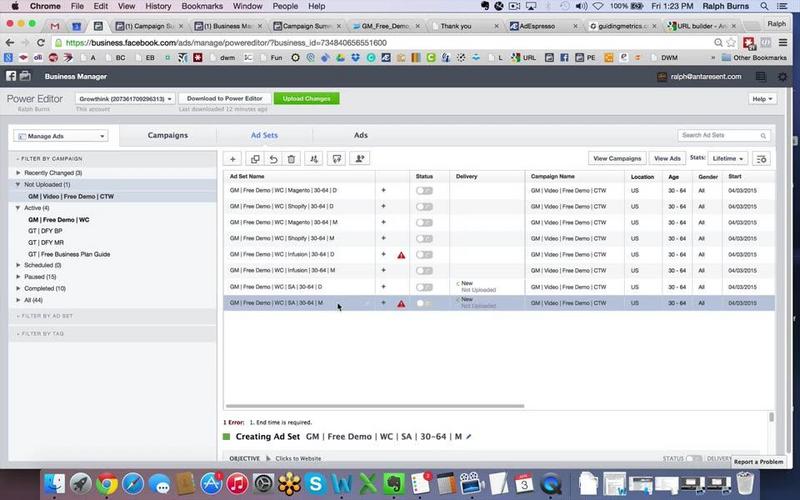Click the delete trash icon in toolbar
800x500 pixels.
291,159
